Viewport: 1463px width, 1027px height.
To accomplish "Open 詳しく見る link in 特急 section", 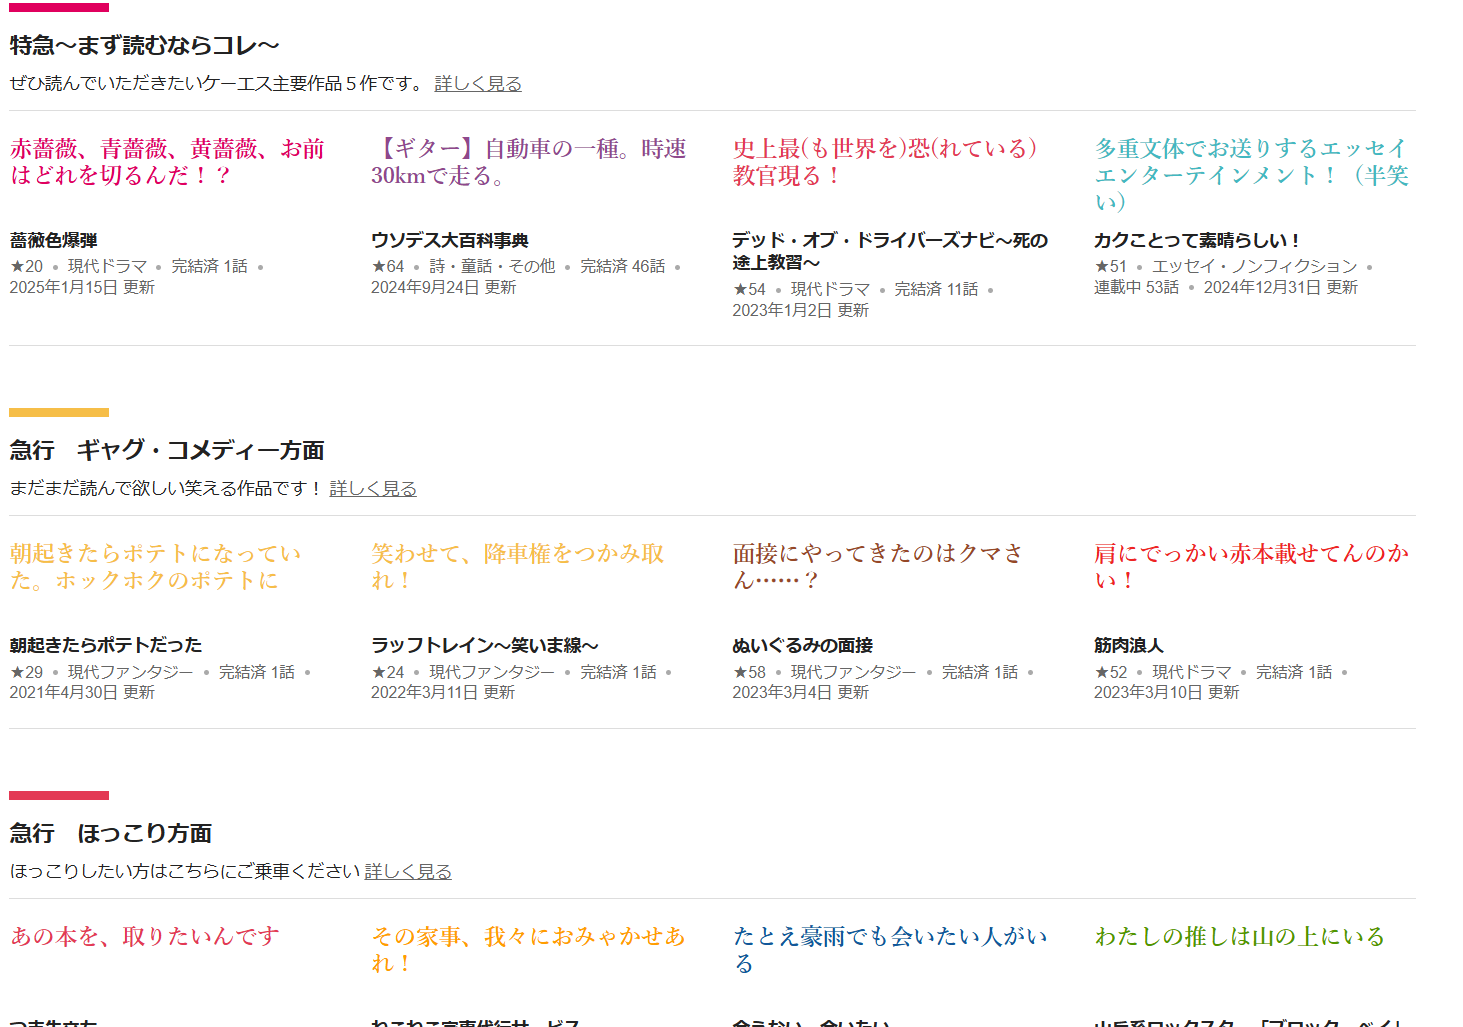I will (x=477, y=84).
